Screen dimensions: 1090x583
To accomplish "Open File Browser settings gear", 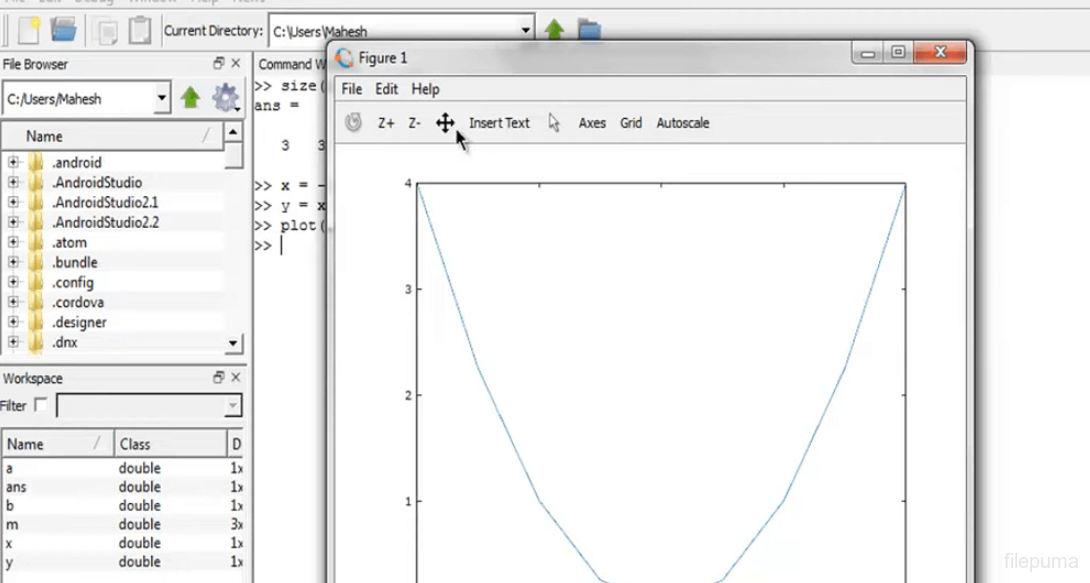I will pos(226,98).
